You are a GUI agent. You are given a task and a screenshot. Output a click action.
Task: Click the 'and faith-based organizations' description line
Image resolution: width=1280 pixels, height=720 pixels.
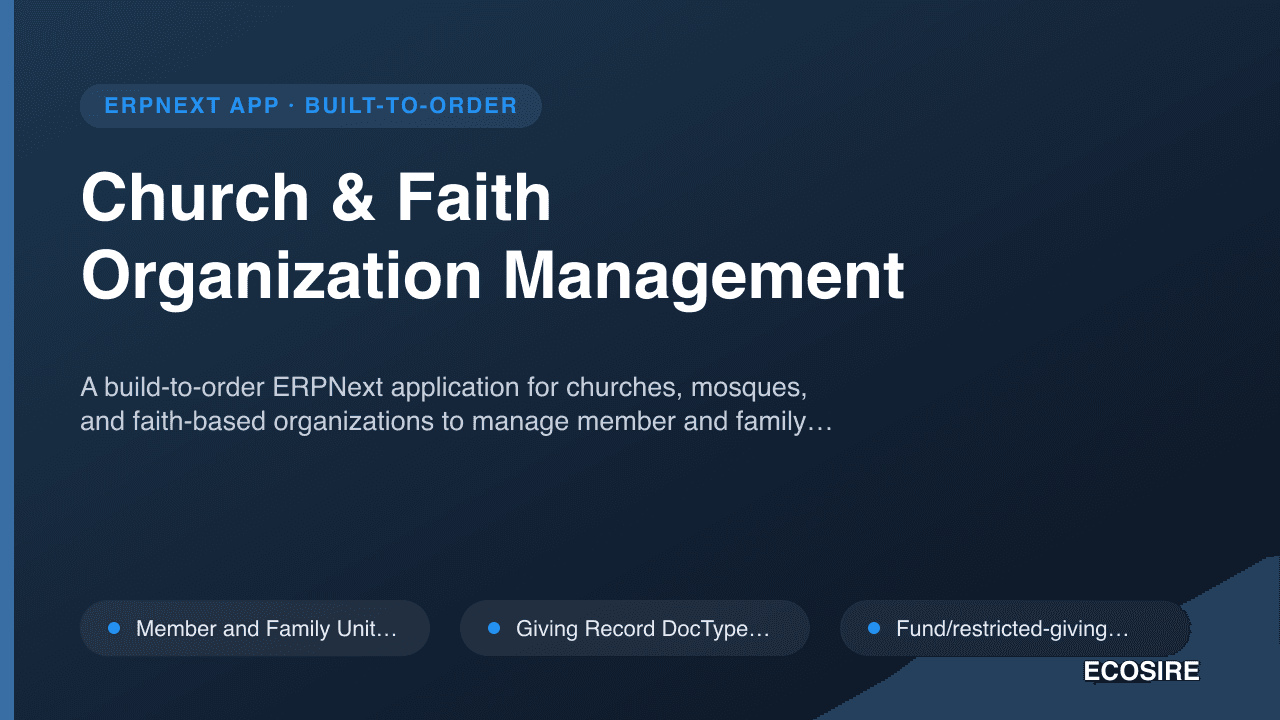456,422
